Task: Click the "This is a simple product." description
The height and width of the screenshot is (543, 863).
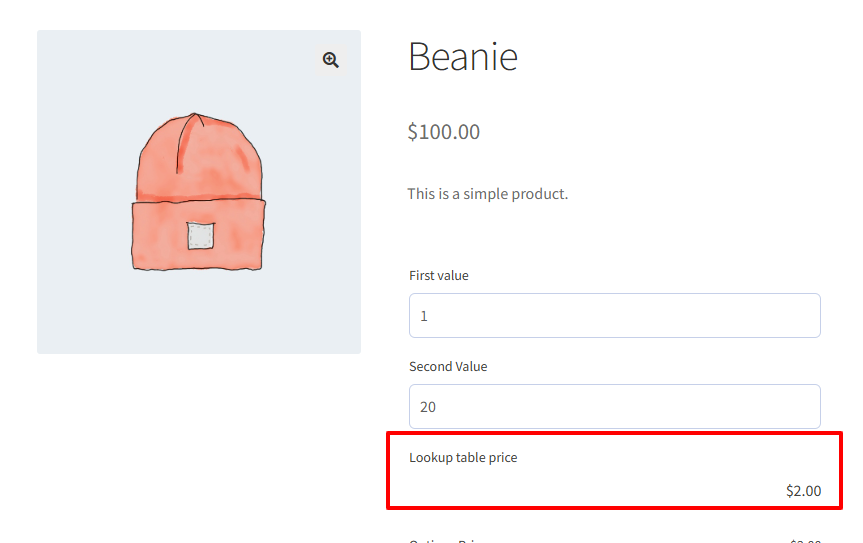Action: (x=488, y=194)
